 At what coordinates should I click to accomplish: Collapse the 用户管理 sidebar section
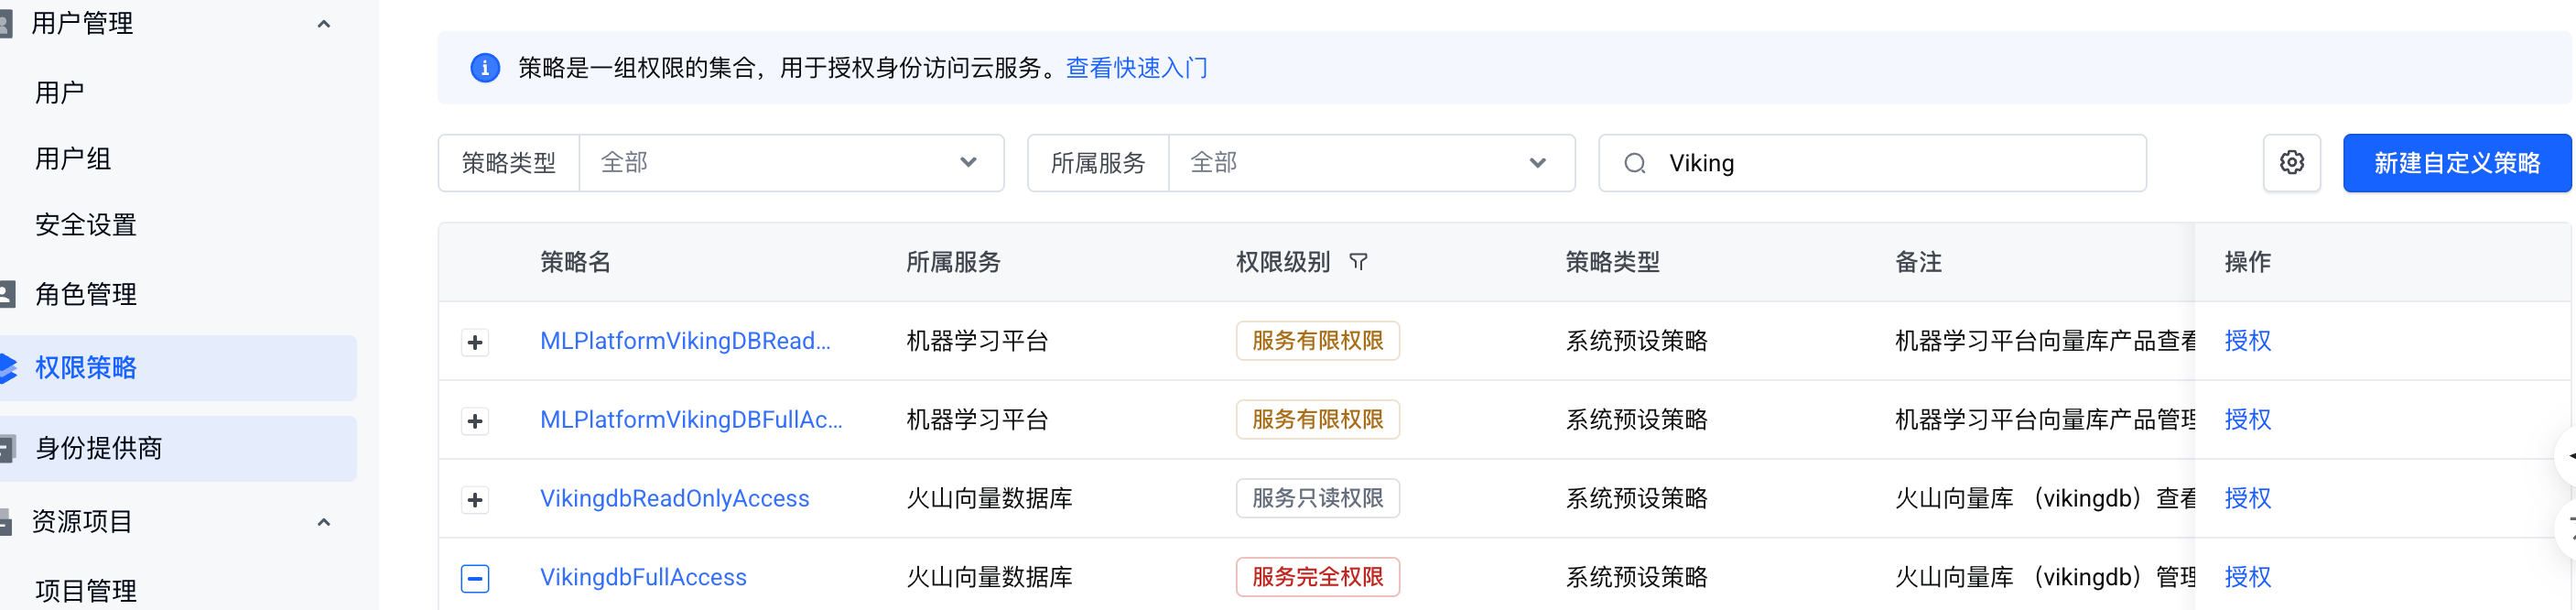pyautogui.click(x=323, y=24)
